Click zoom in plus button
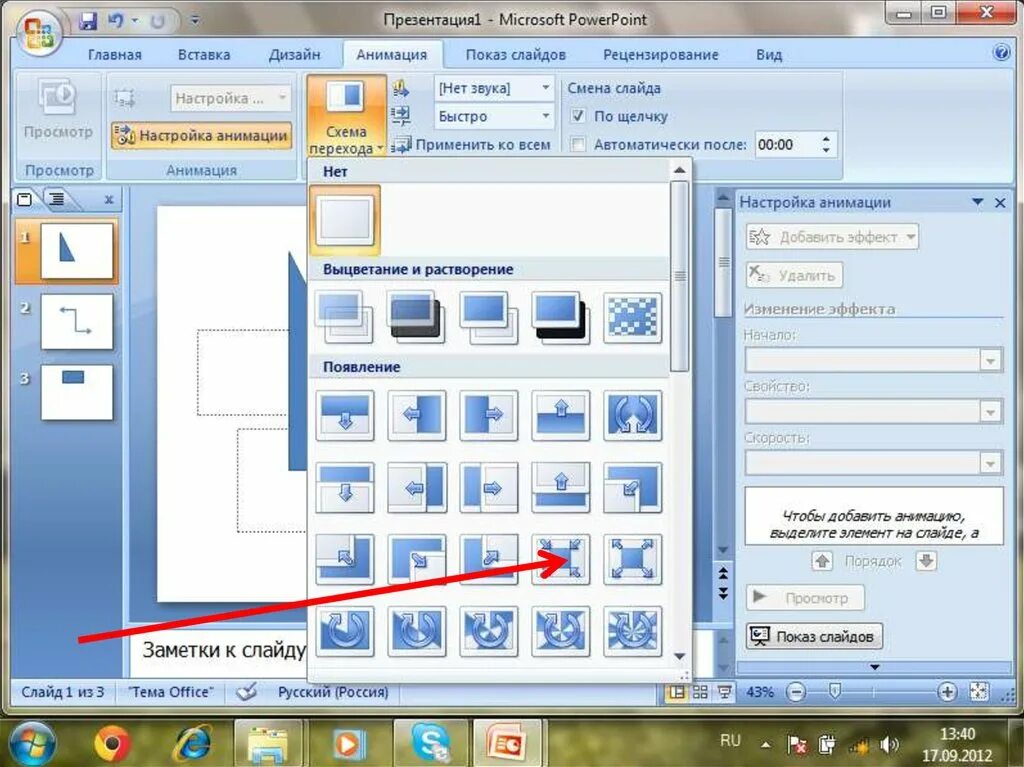Image resolution: width=1024 pixels, height=767 pixels. coord(946,691)
